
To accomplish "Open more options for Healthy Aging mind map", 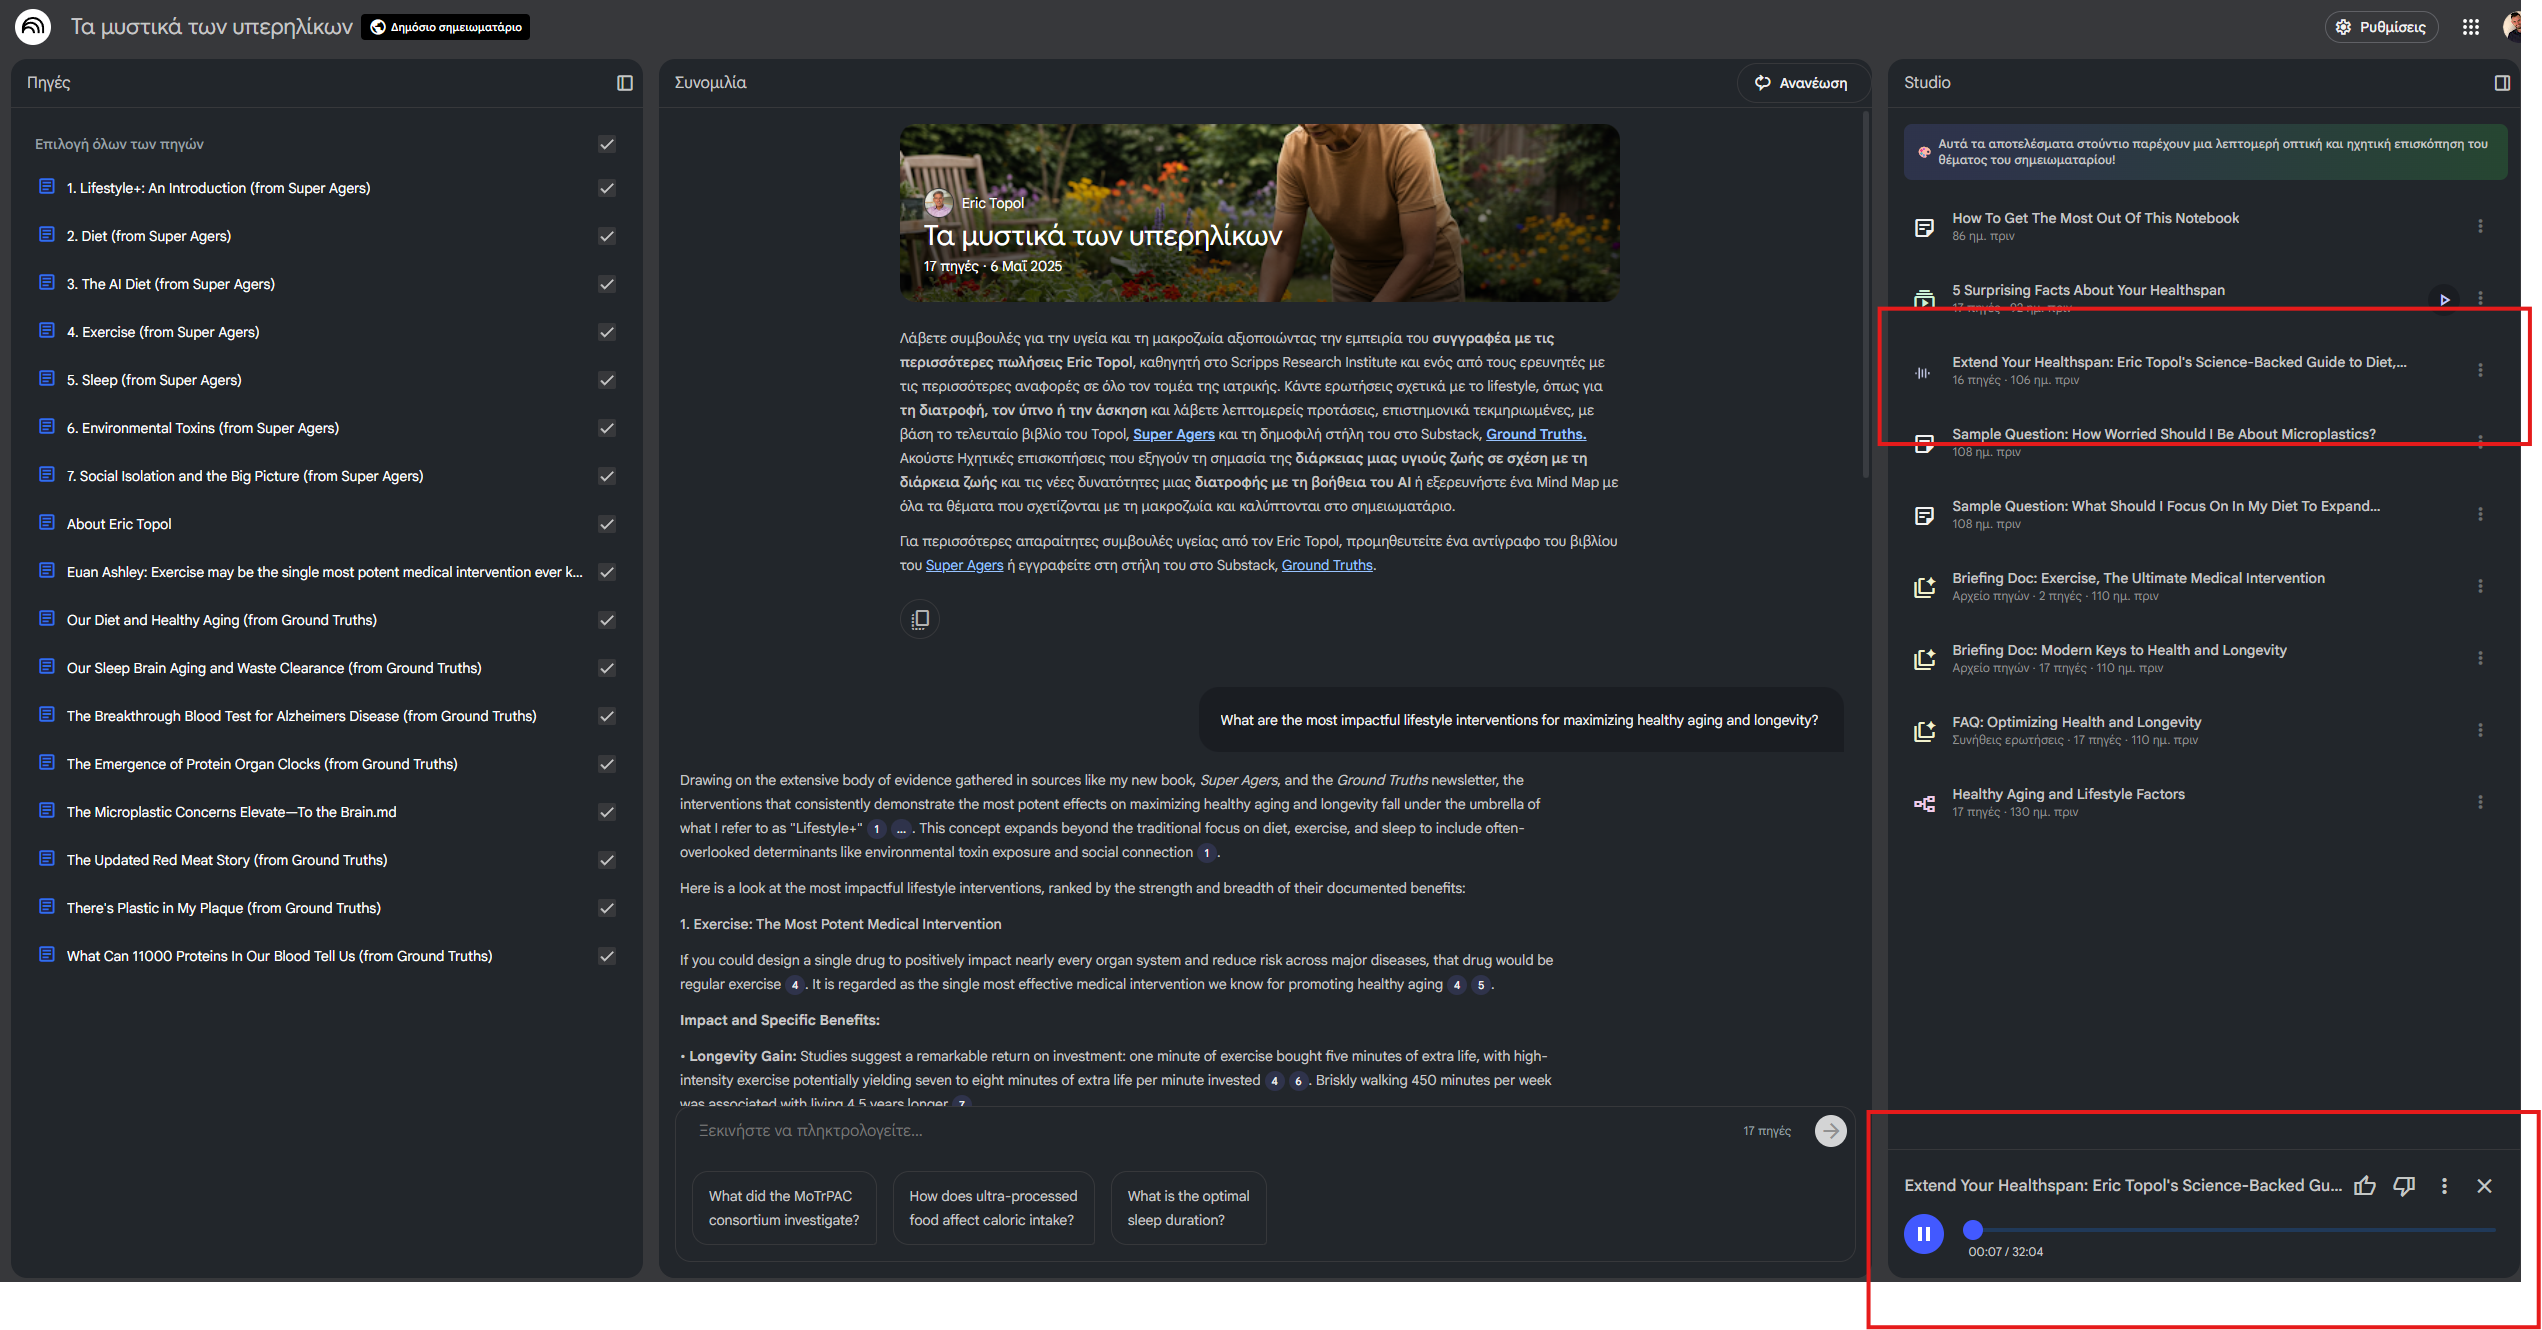I will point(2480,802).
